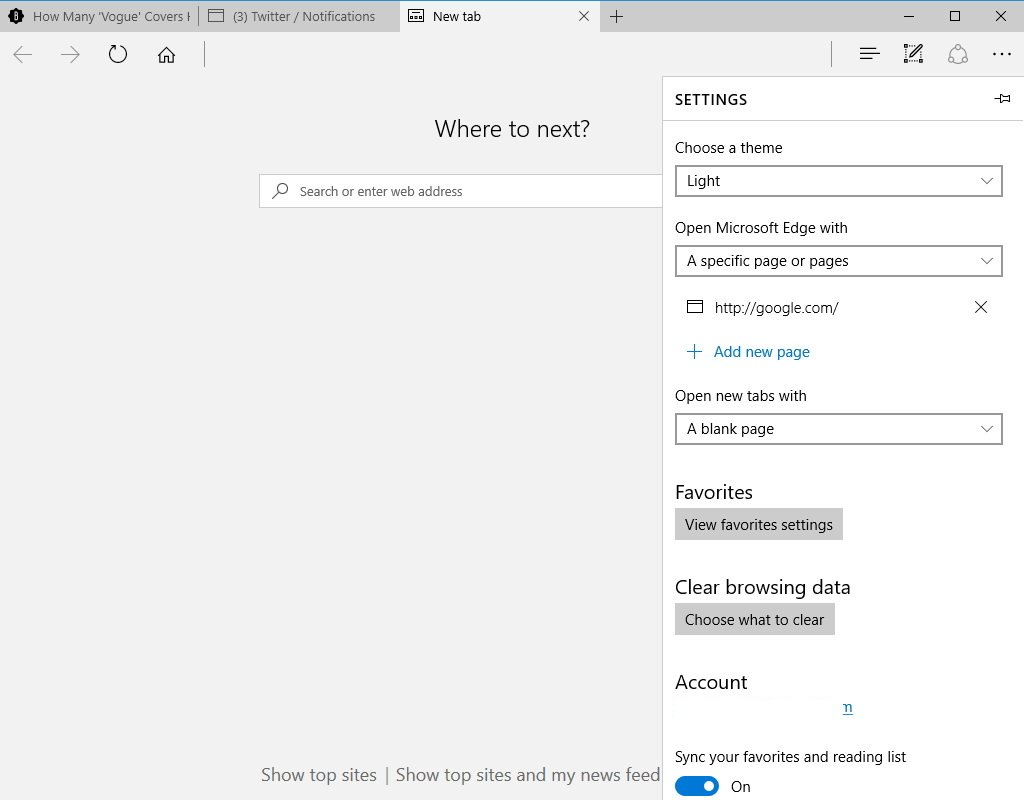Click the Show top sites link

pos(319,775)
